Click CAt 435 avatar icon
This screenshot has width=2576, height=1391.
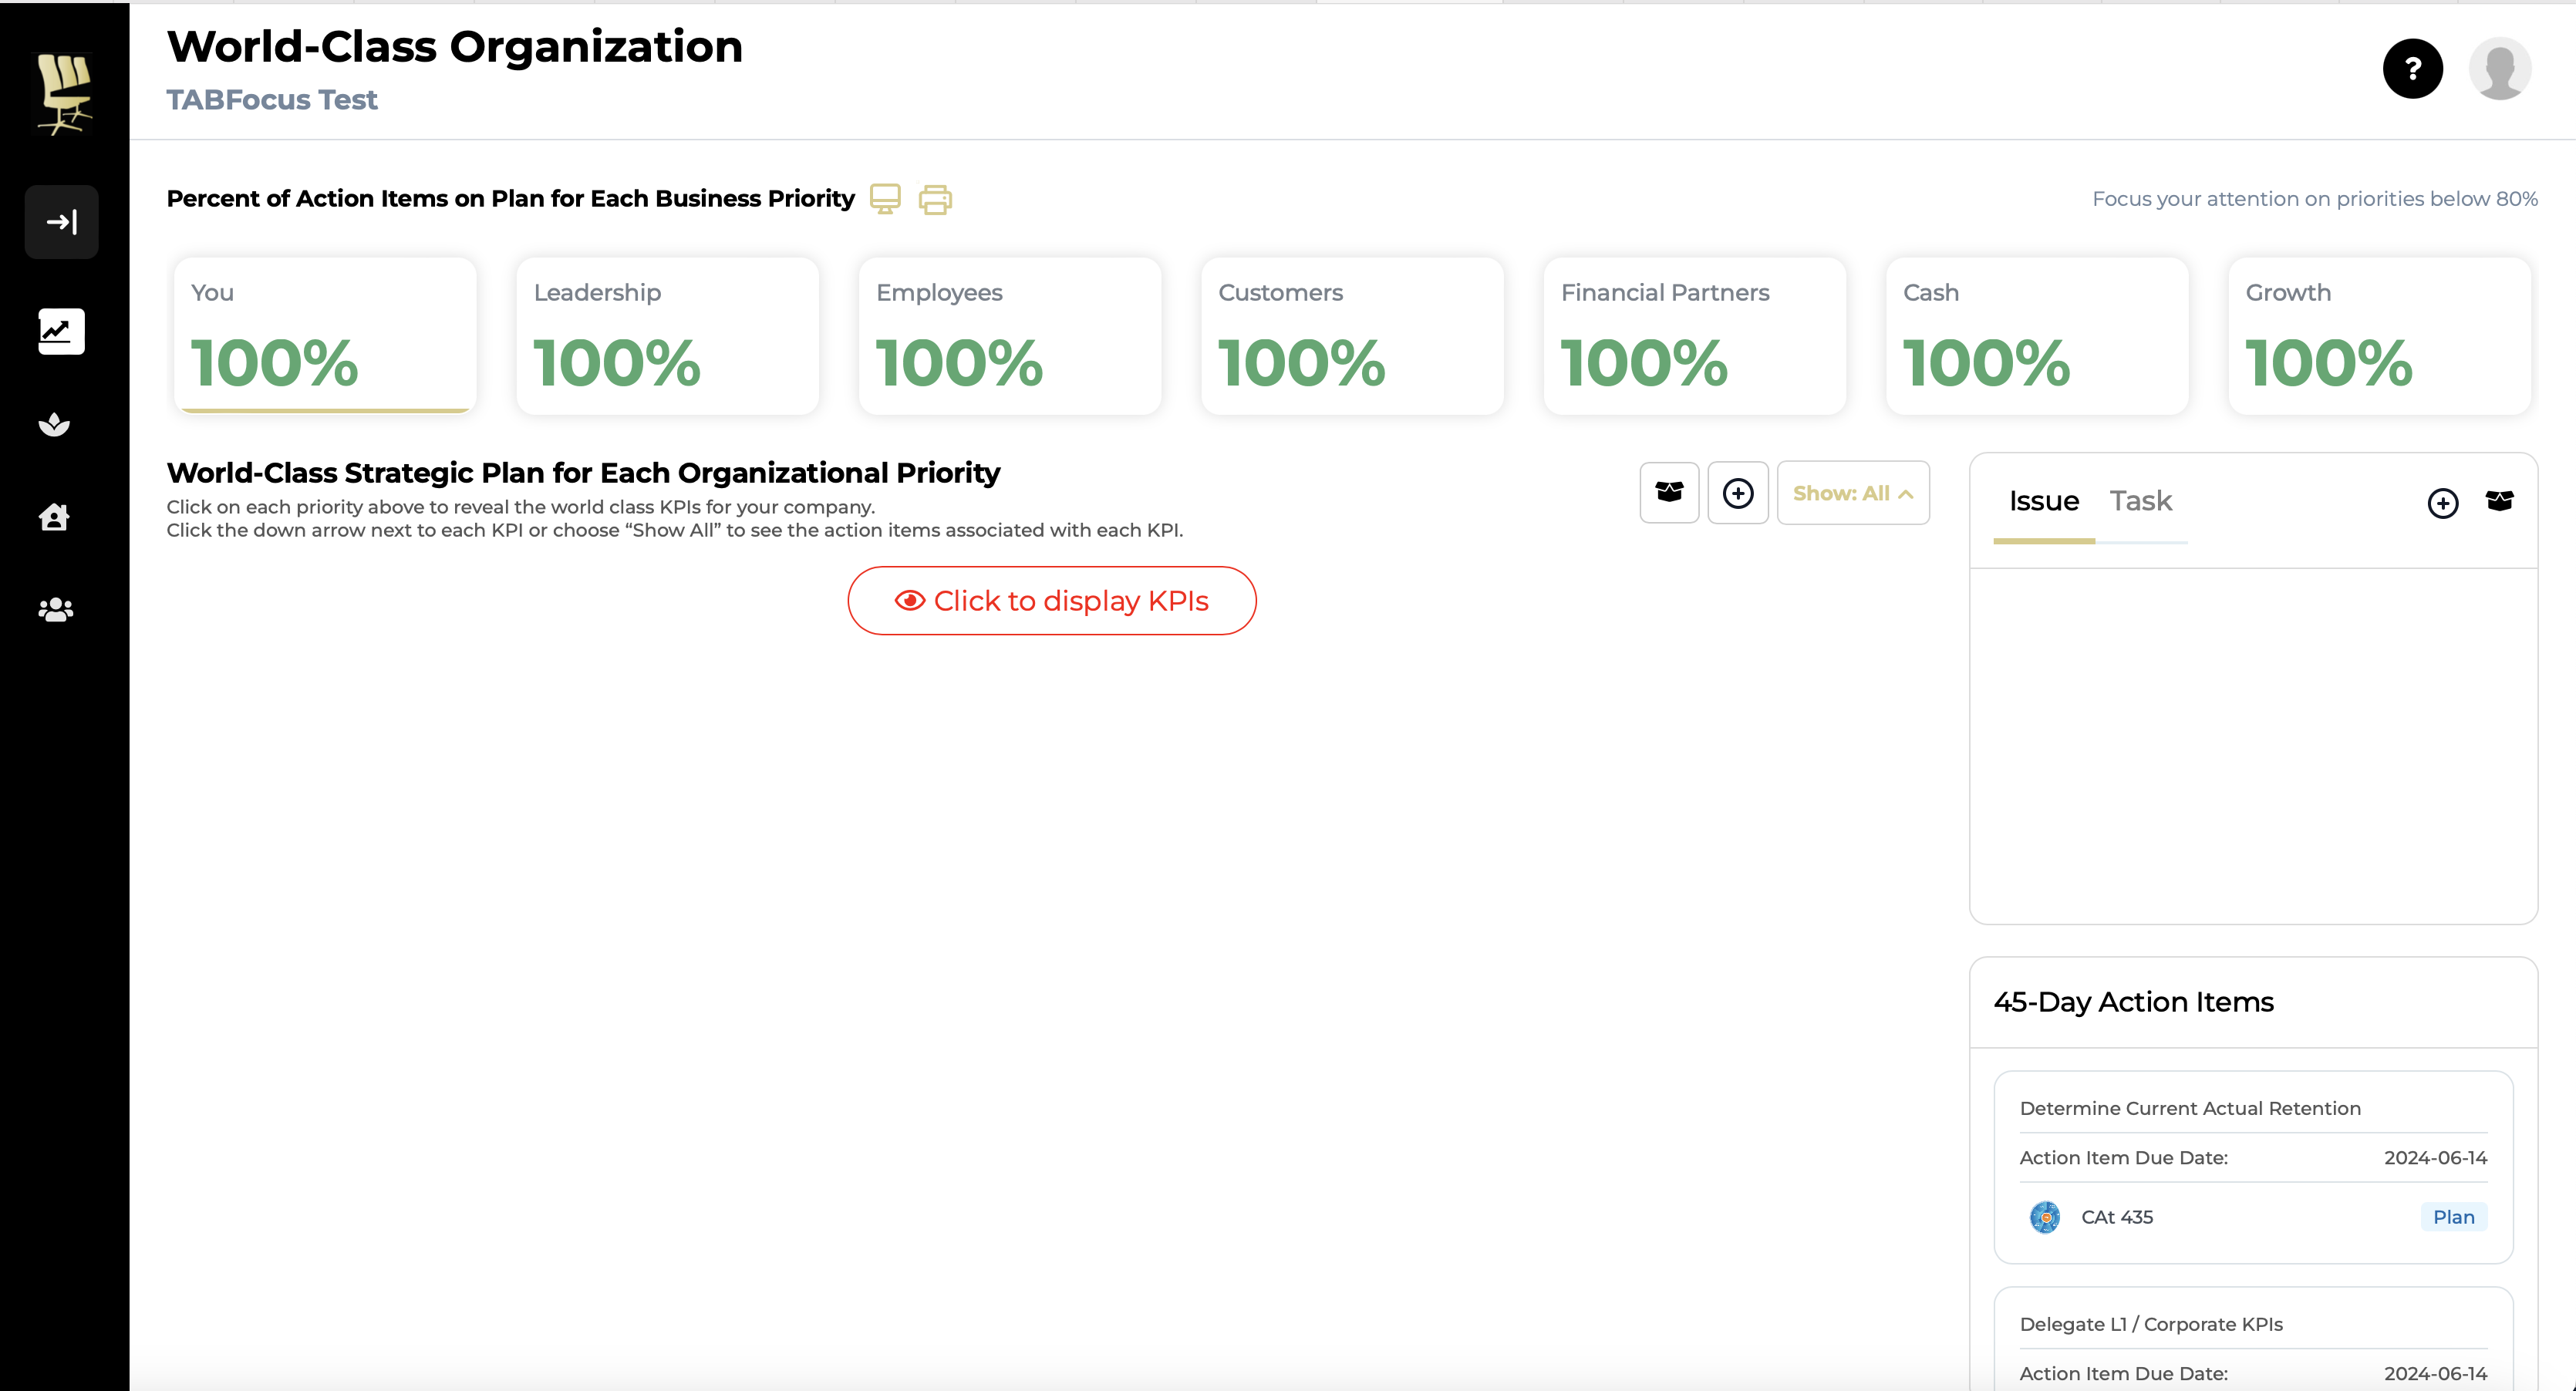tap(2045, 1217)
